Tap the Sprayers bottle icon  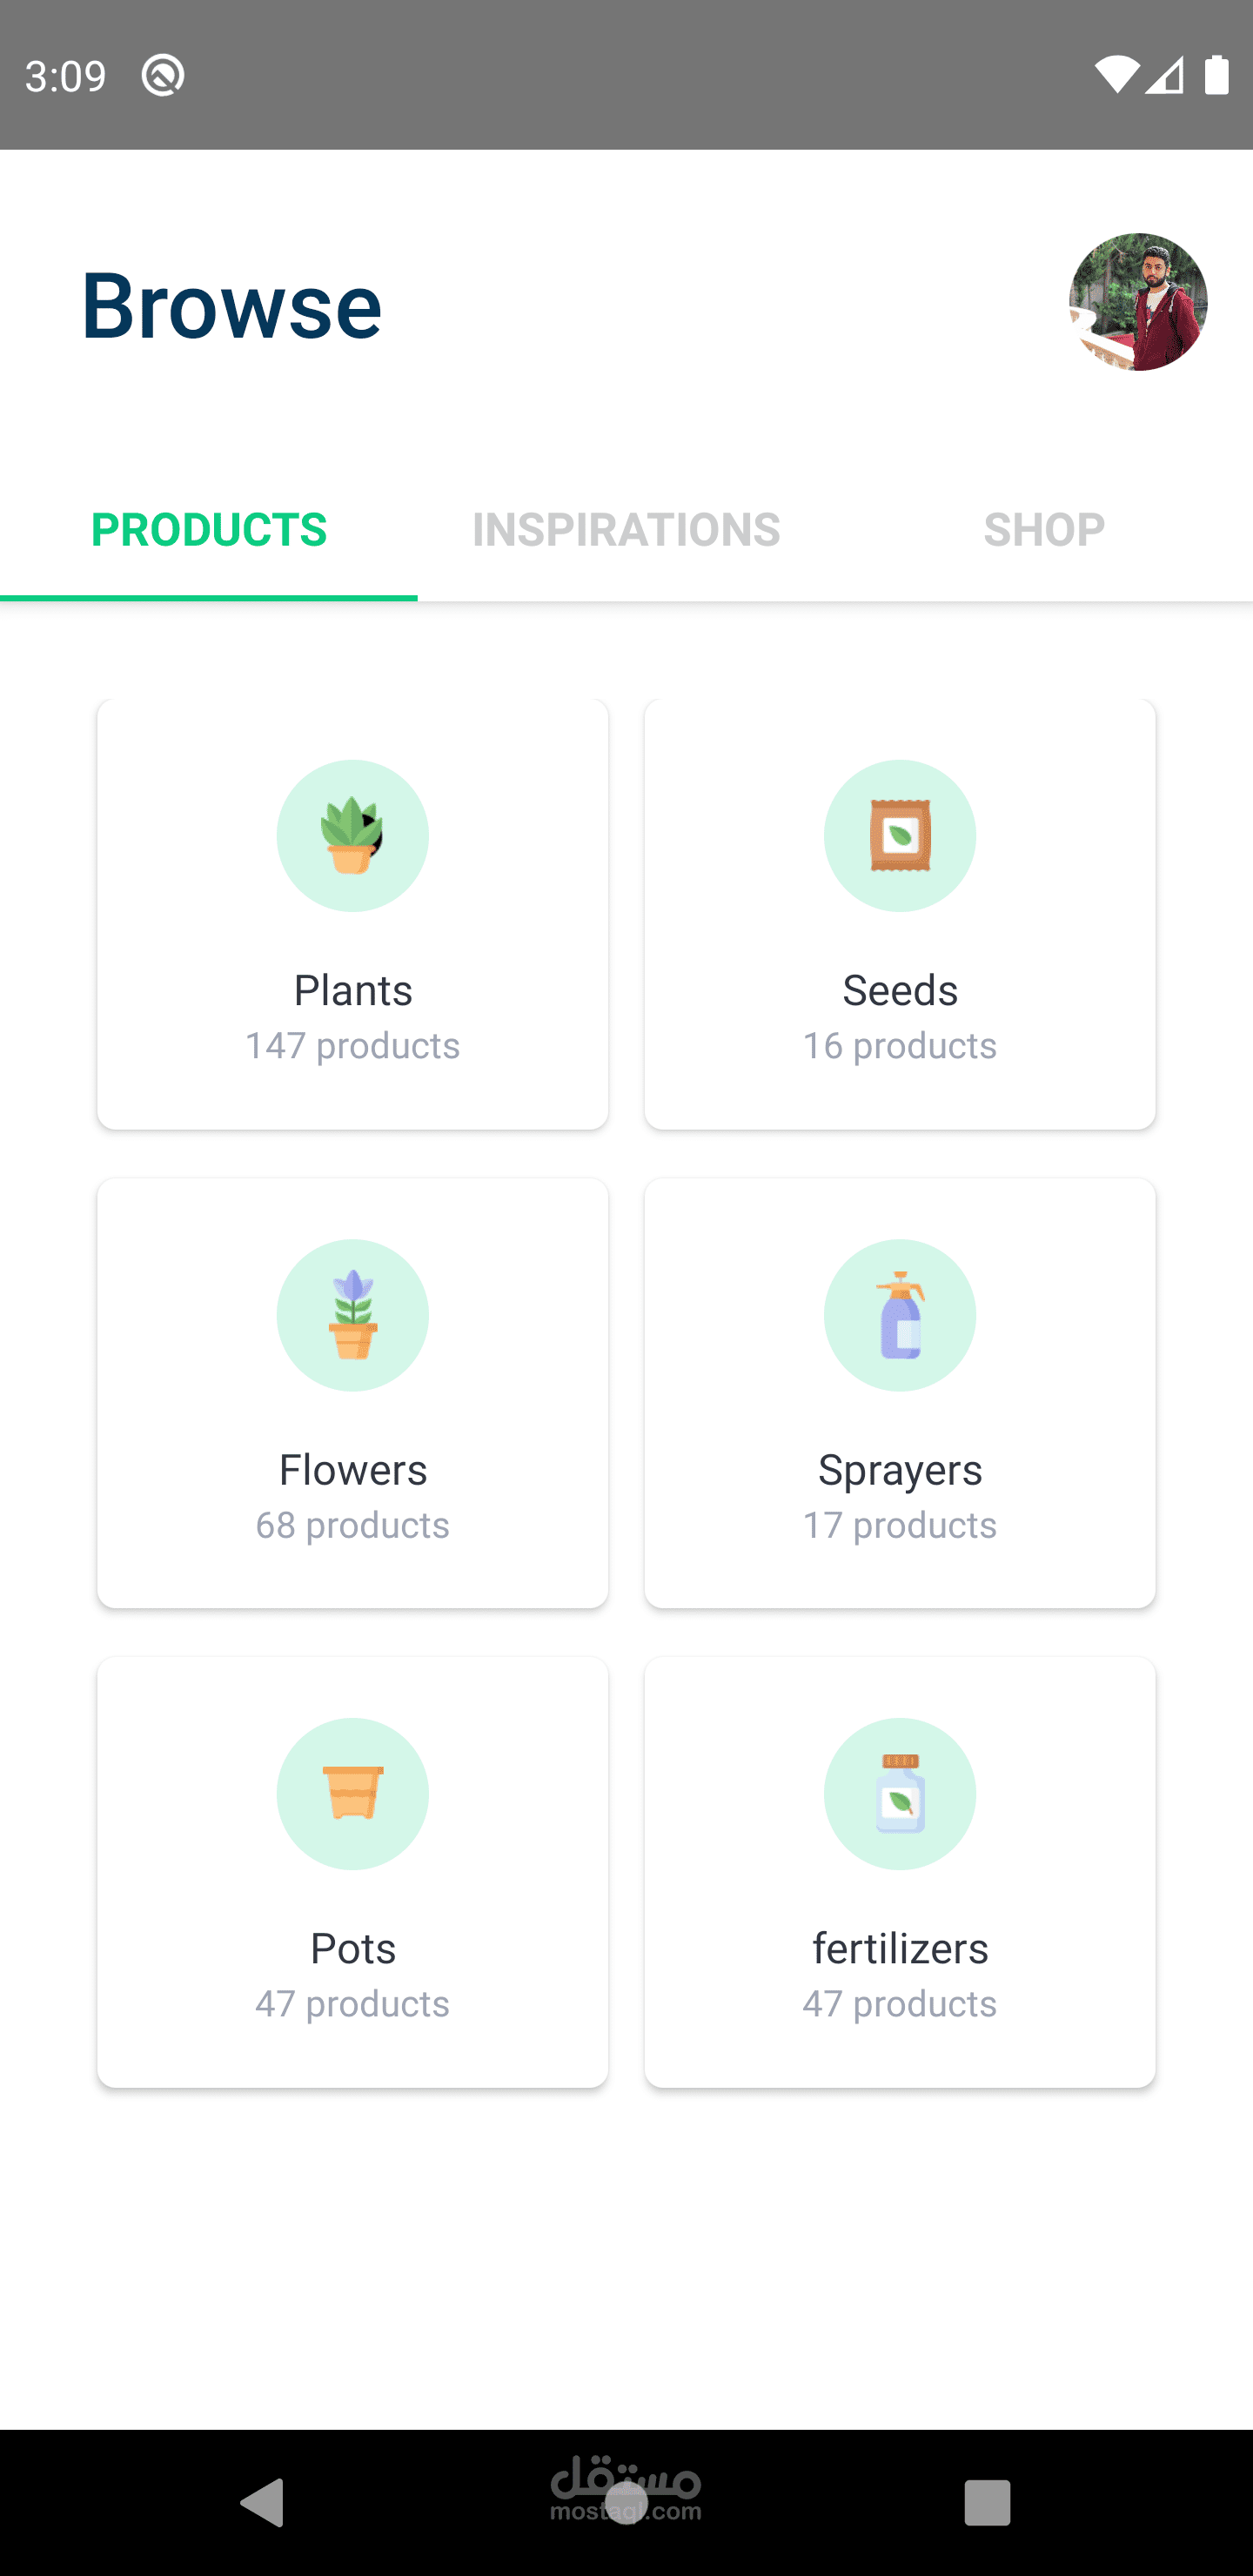pyautogui.click(x=899, y=1315)
